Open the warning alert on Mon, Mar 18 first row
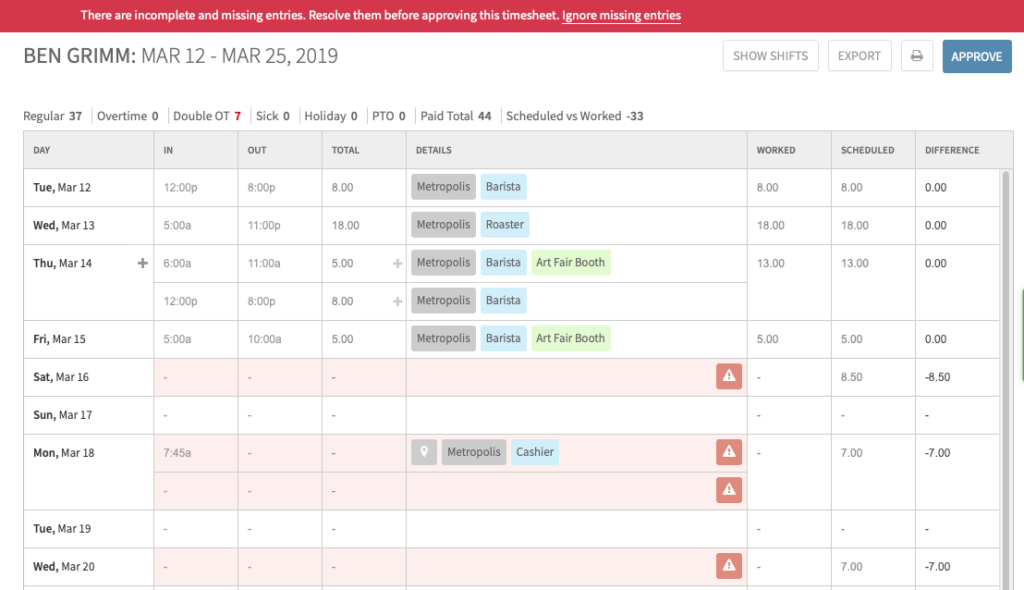 pyautogui.click(x=728, y=452)
